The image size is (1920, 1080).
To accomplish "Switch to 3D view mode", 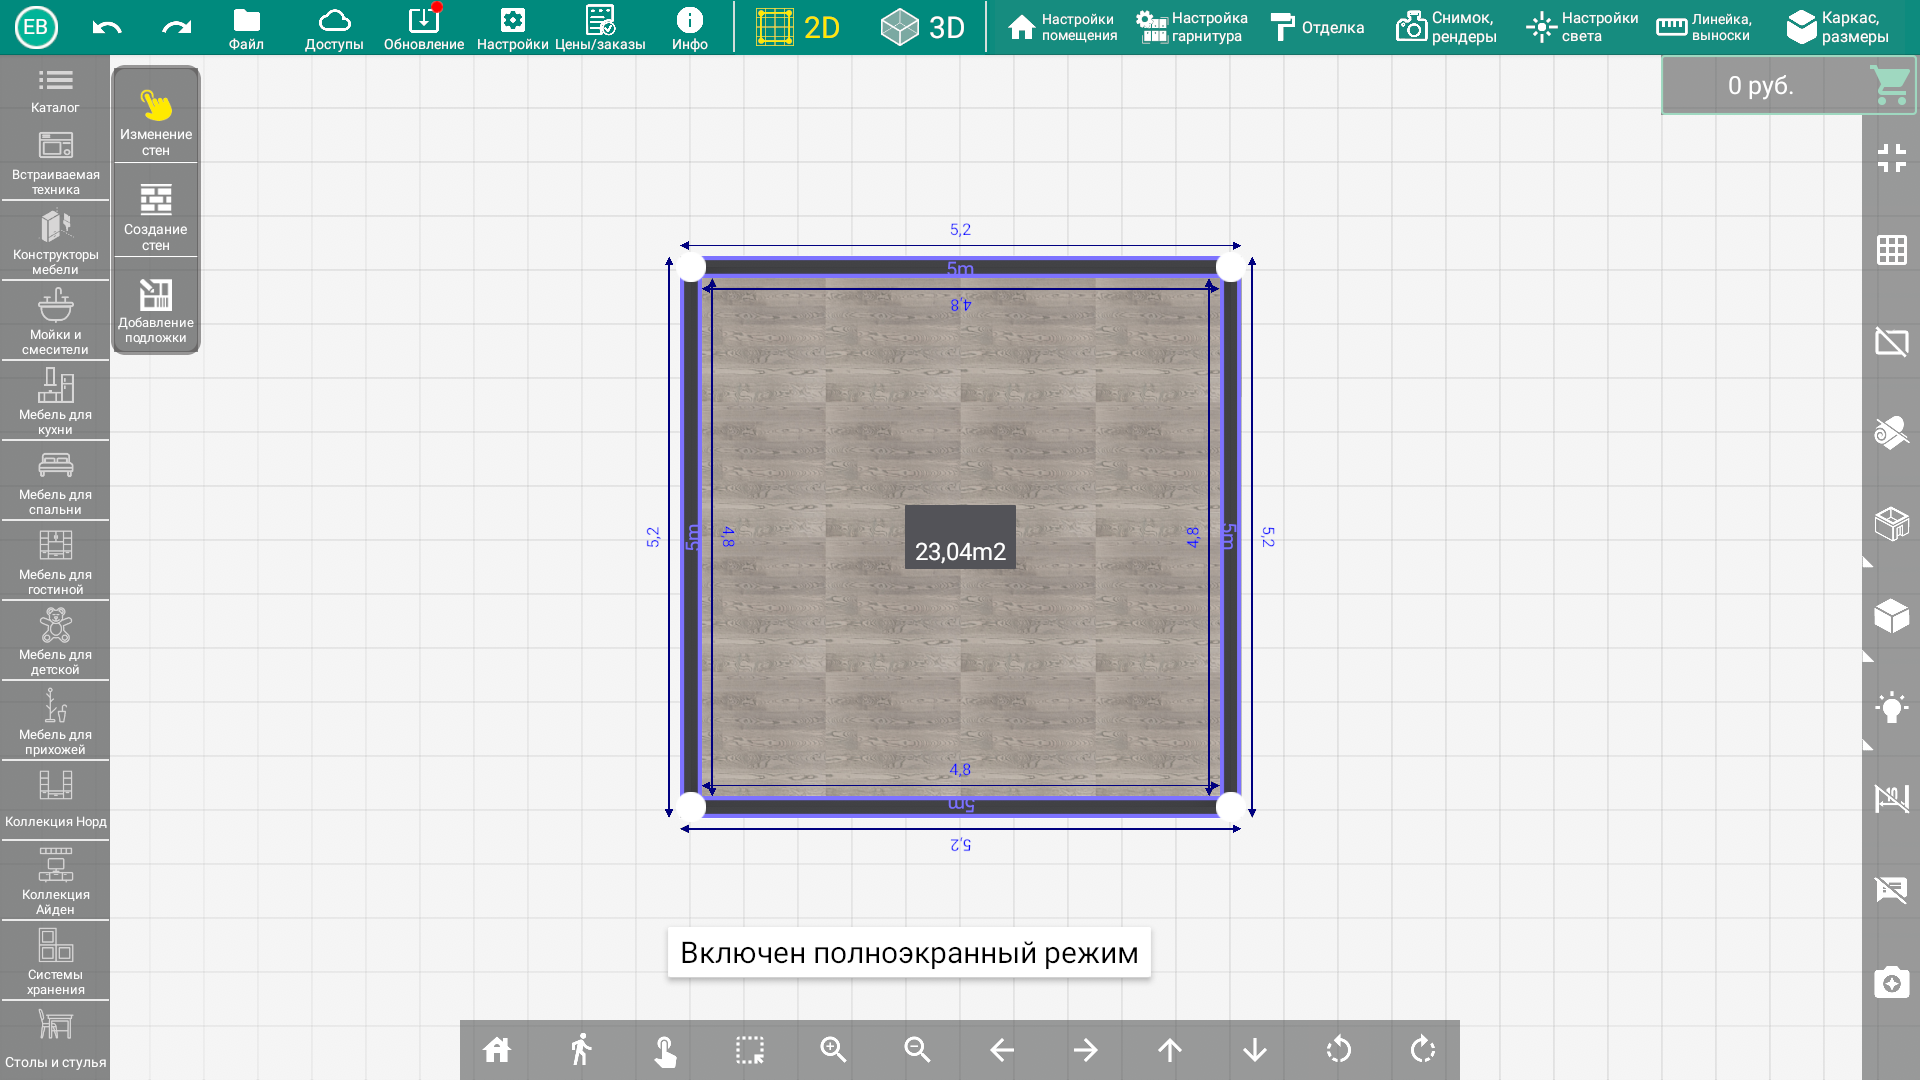I will [923, 27].
